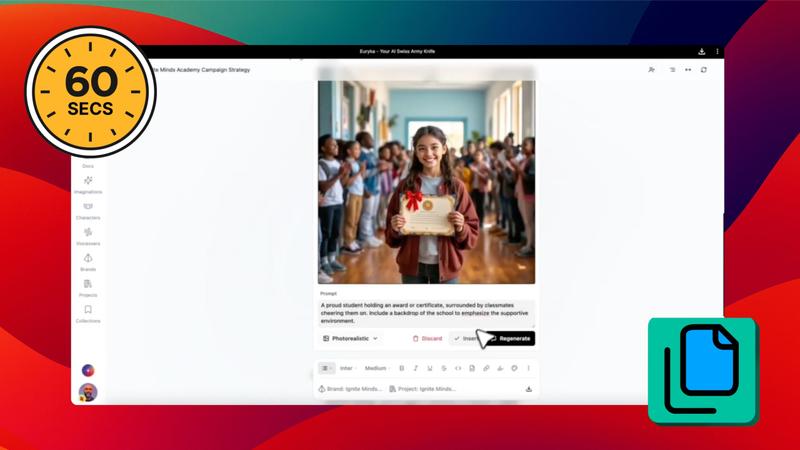The width and height of the screenshot is (800, 450).
Task: Click the Discard button
Action: pos(427,338)
